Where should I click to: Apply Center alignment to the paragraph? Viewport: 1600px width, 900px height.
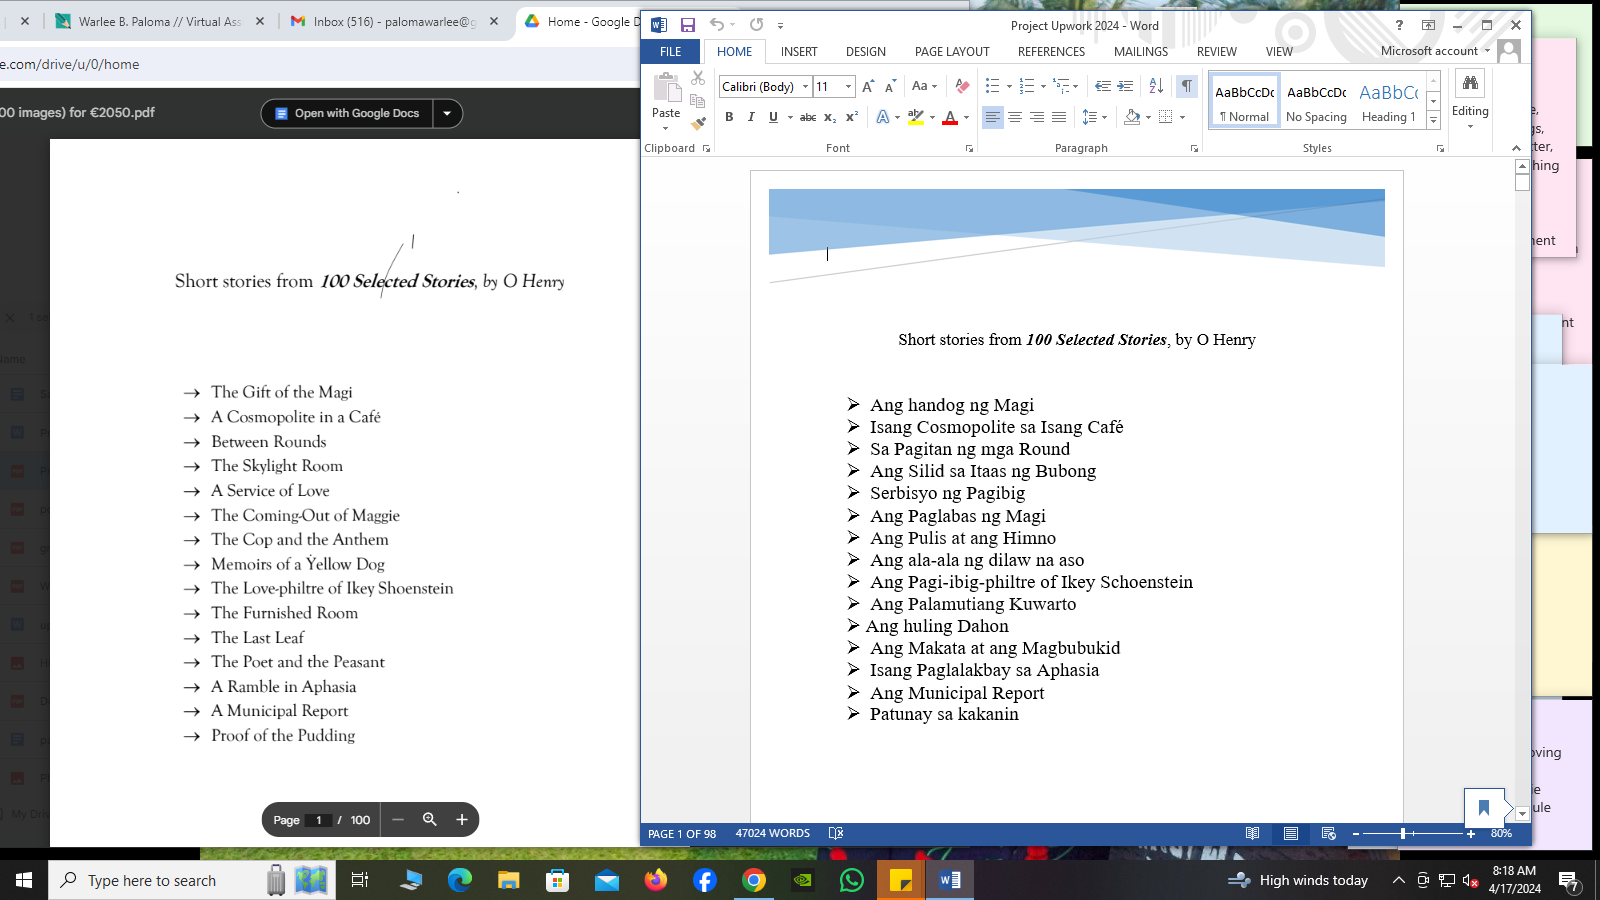tap(1015, 117)
